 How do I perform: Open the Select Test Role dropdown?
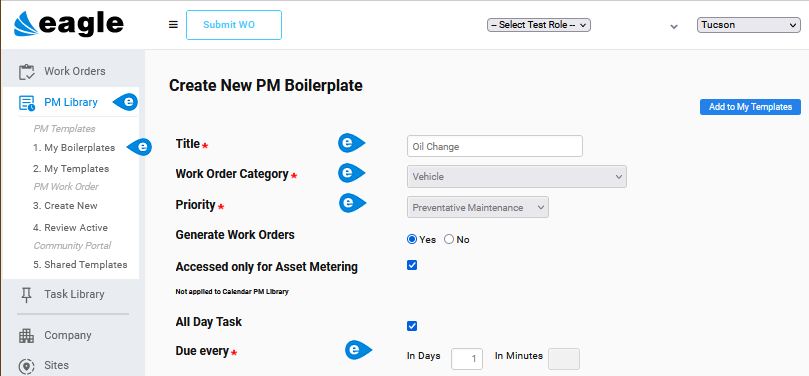click(x=539, y=25)
